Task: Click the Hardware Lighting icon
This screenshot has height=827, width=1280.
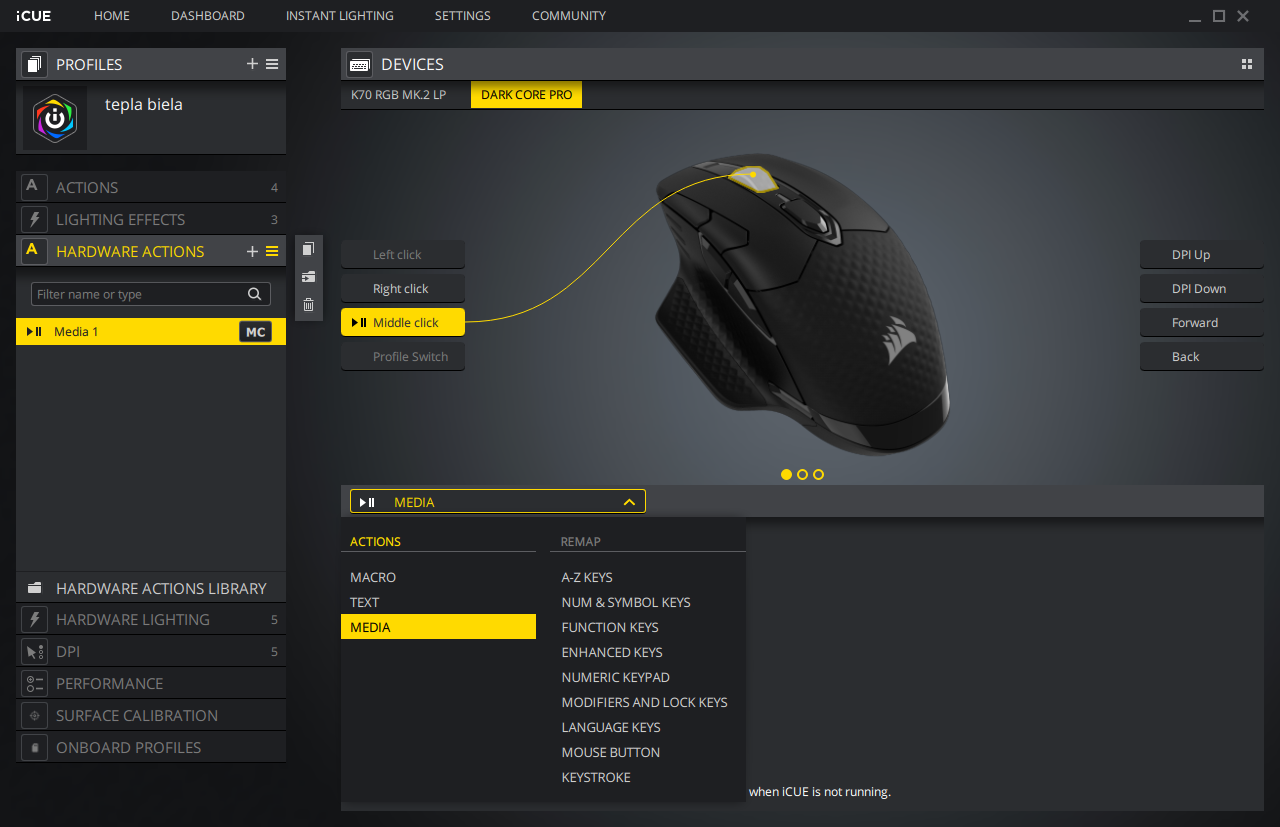Action: coord(35,619)
